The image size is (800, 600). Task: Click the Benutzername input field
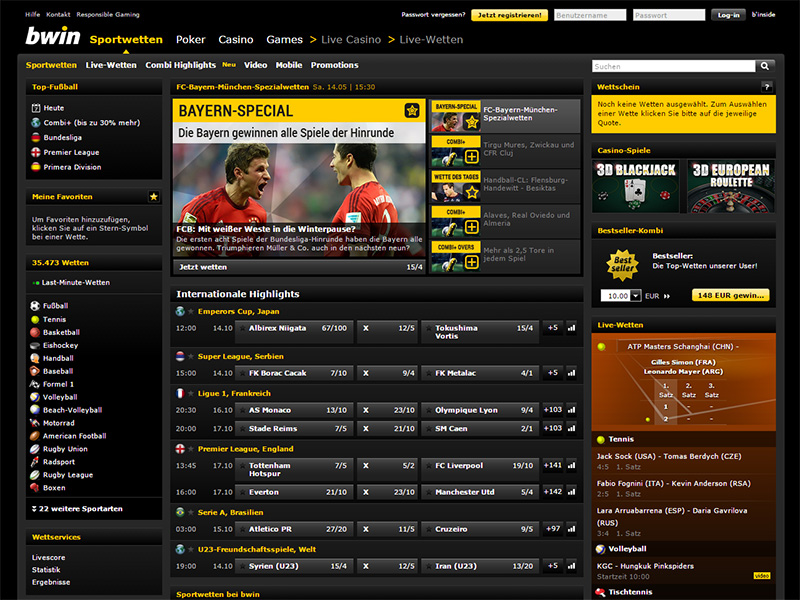click(x=590, y=15)
